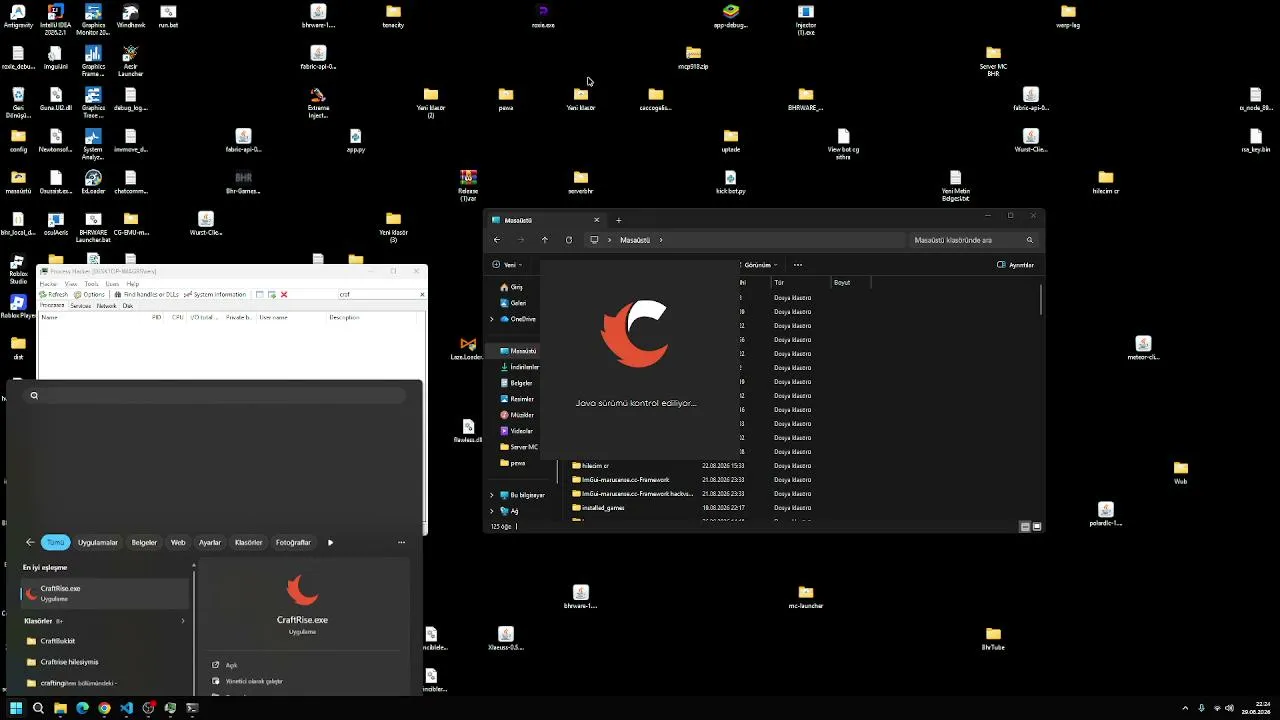Expand the Ağ tree node
Image resolution: width=1280 pixels, height=720 pixels.
click(x=492, y=511)
